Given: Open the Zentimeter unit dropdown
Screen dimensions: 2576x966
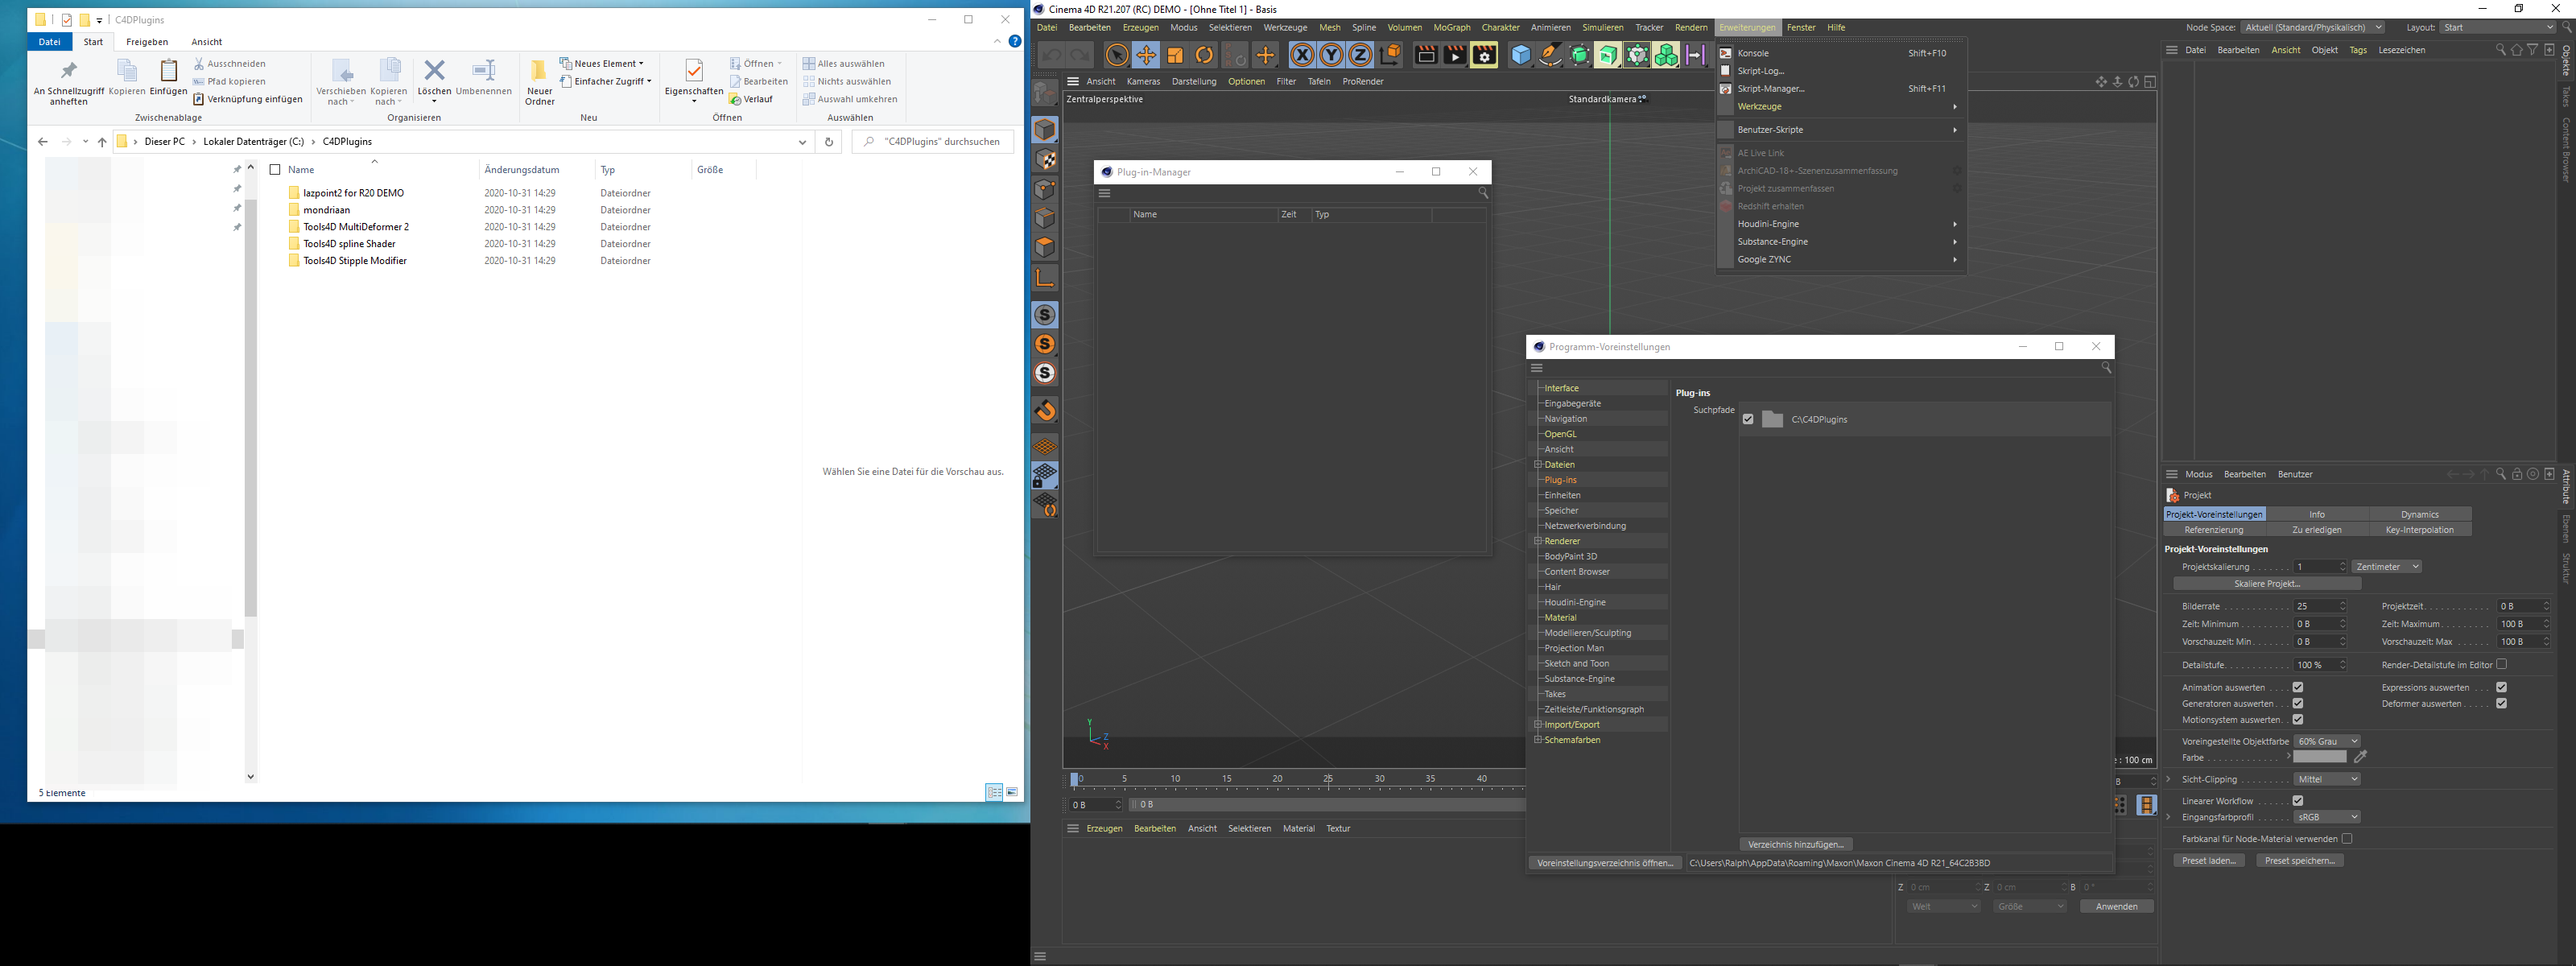Looking at the screenshot, I should (x=2386, y=567).
